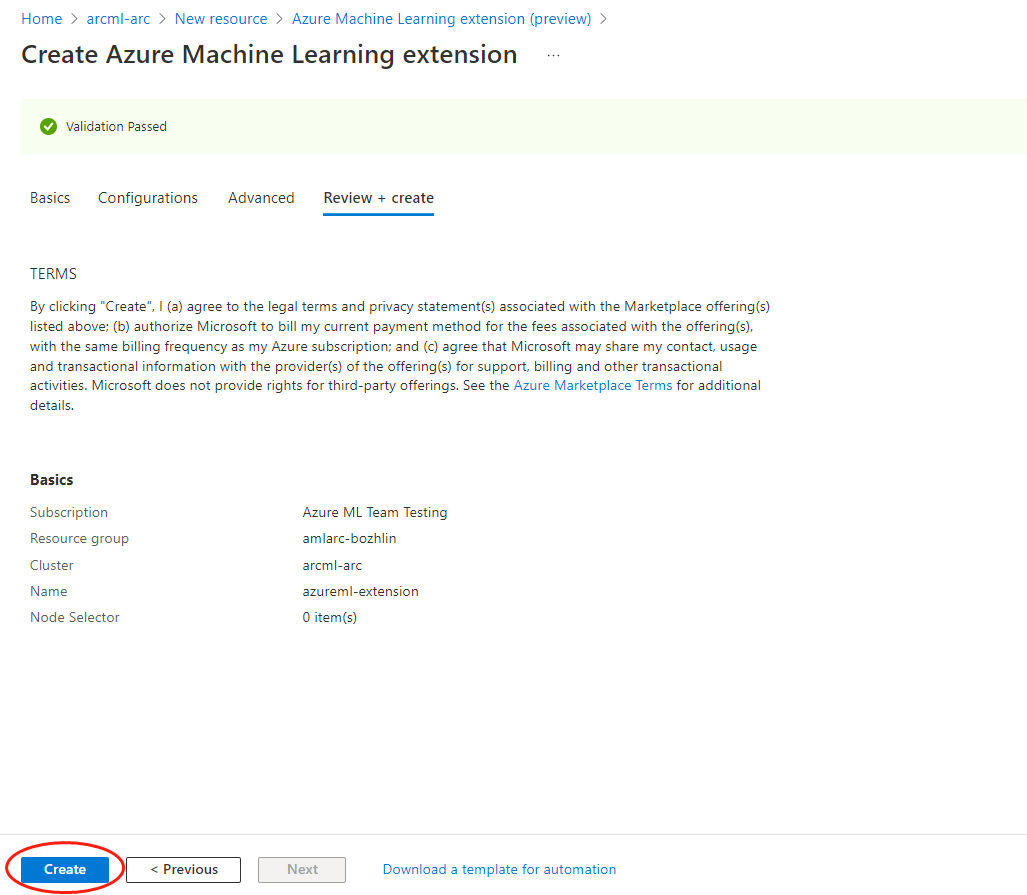Open the Advanced tab
The height and width of the screenshot is (895, 1027).
tap(261, 197)
